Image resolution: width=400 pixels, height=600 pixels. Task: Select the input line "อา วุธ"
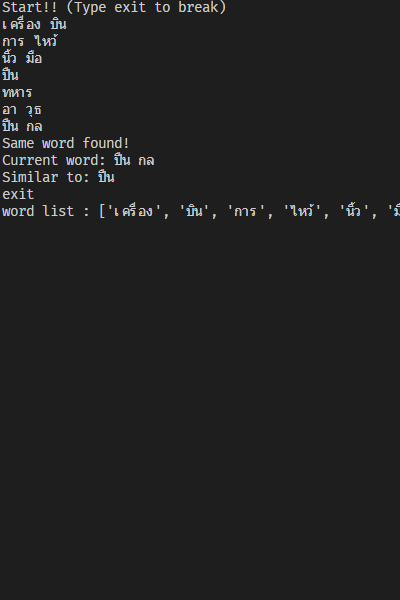22,110
